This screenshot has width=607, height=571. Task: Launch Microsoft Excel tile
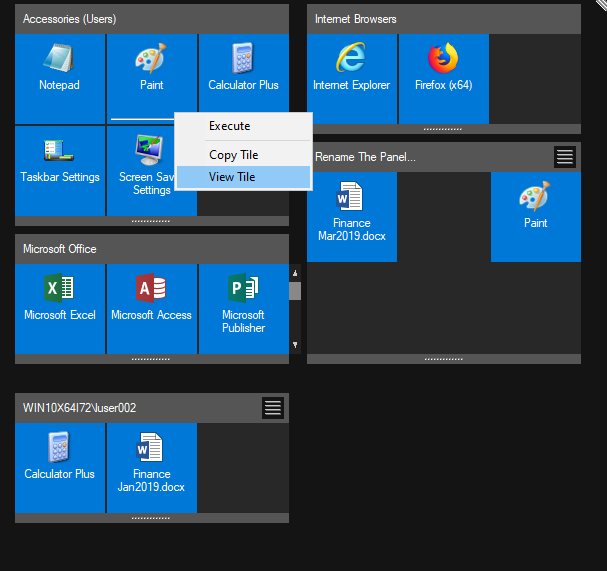[x=59, y=299]
